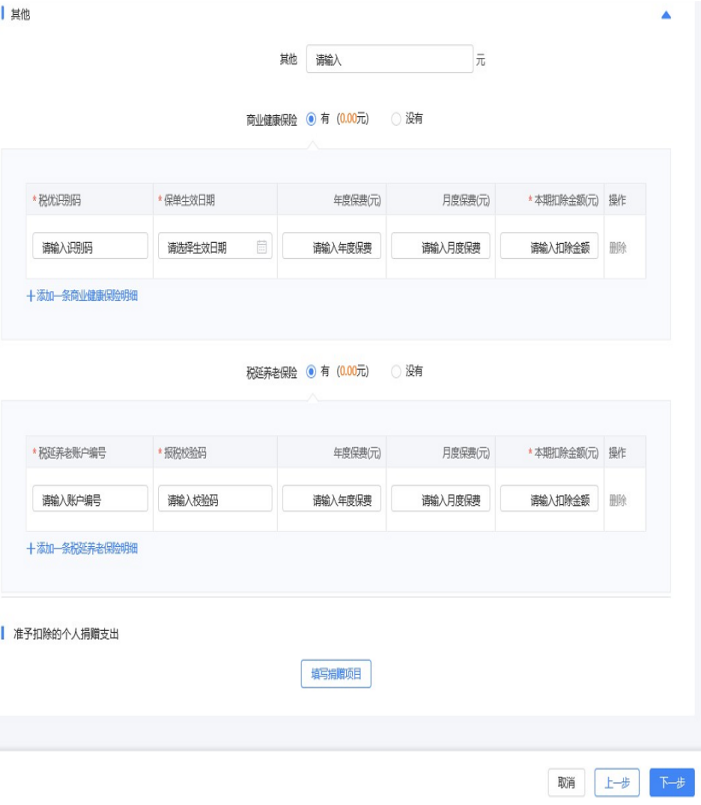Click the 请输入校验码 input field

(x=215, y=499)
